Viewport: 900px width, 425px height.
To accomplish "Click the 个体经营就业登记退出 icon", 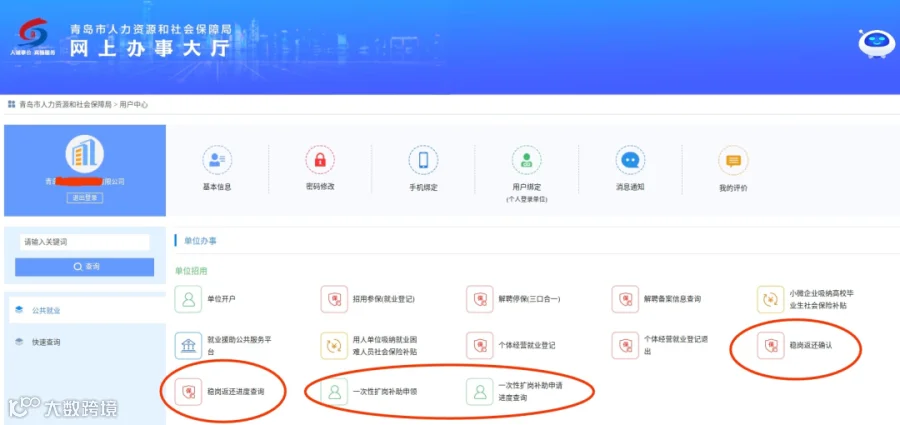I will coord(625,346).
